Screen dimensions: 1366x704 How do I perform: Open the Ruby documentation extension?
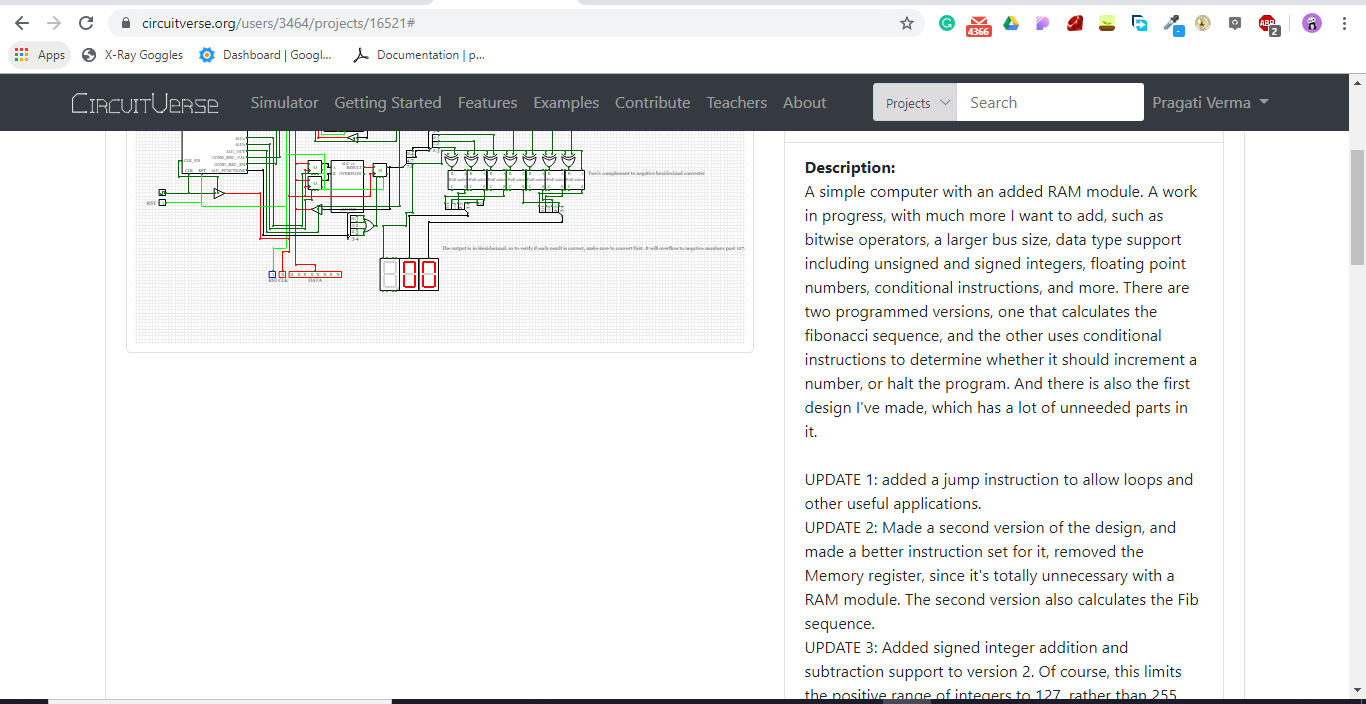1075,23
